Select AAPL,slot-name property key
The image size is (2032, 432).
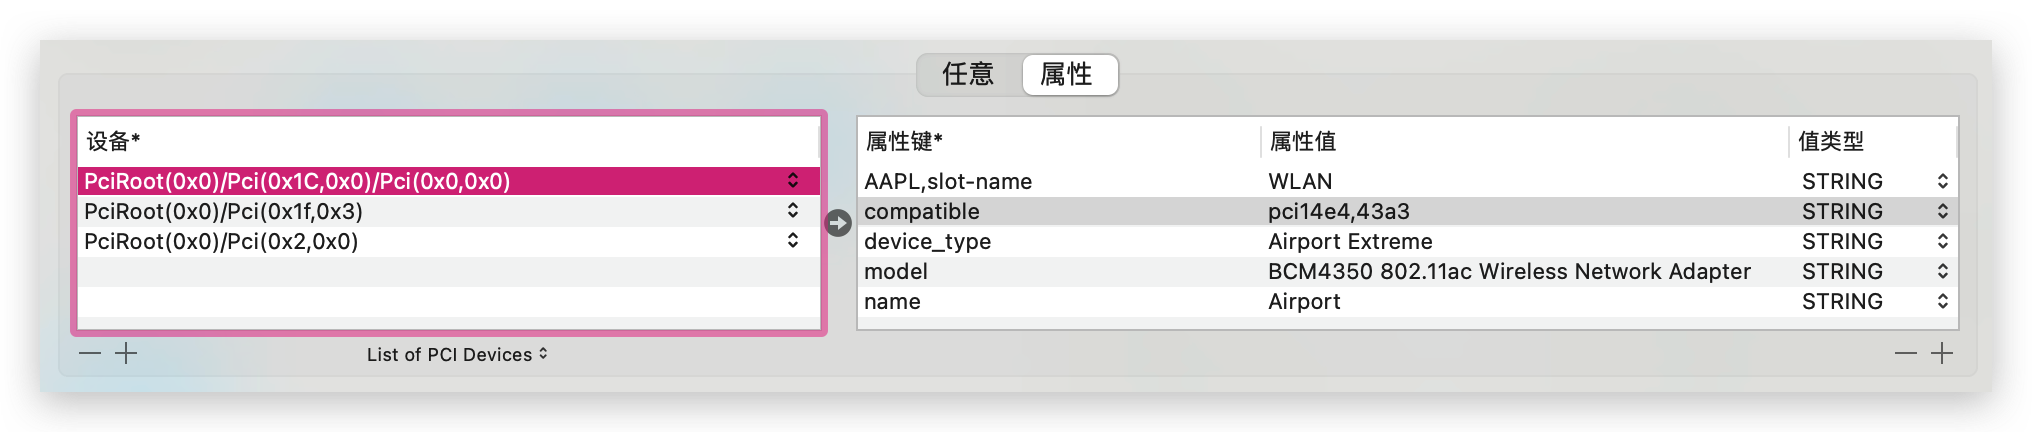(x=948, y=181)
